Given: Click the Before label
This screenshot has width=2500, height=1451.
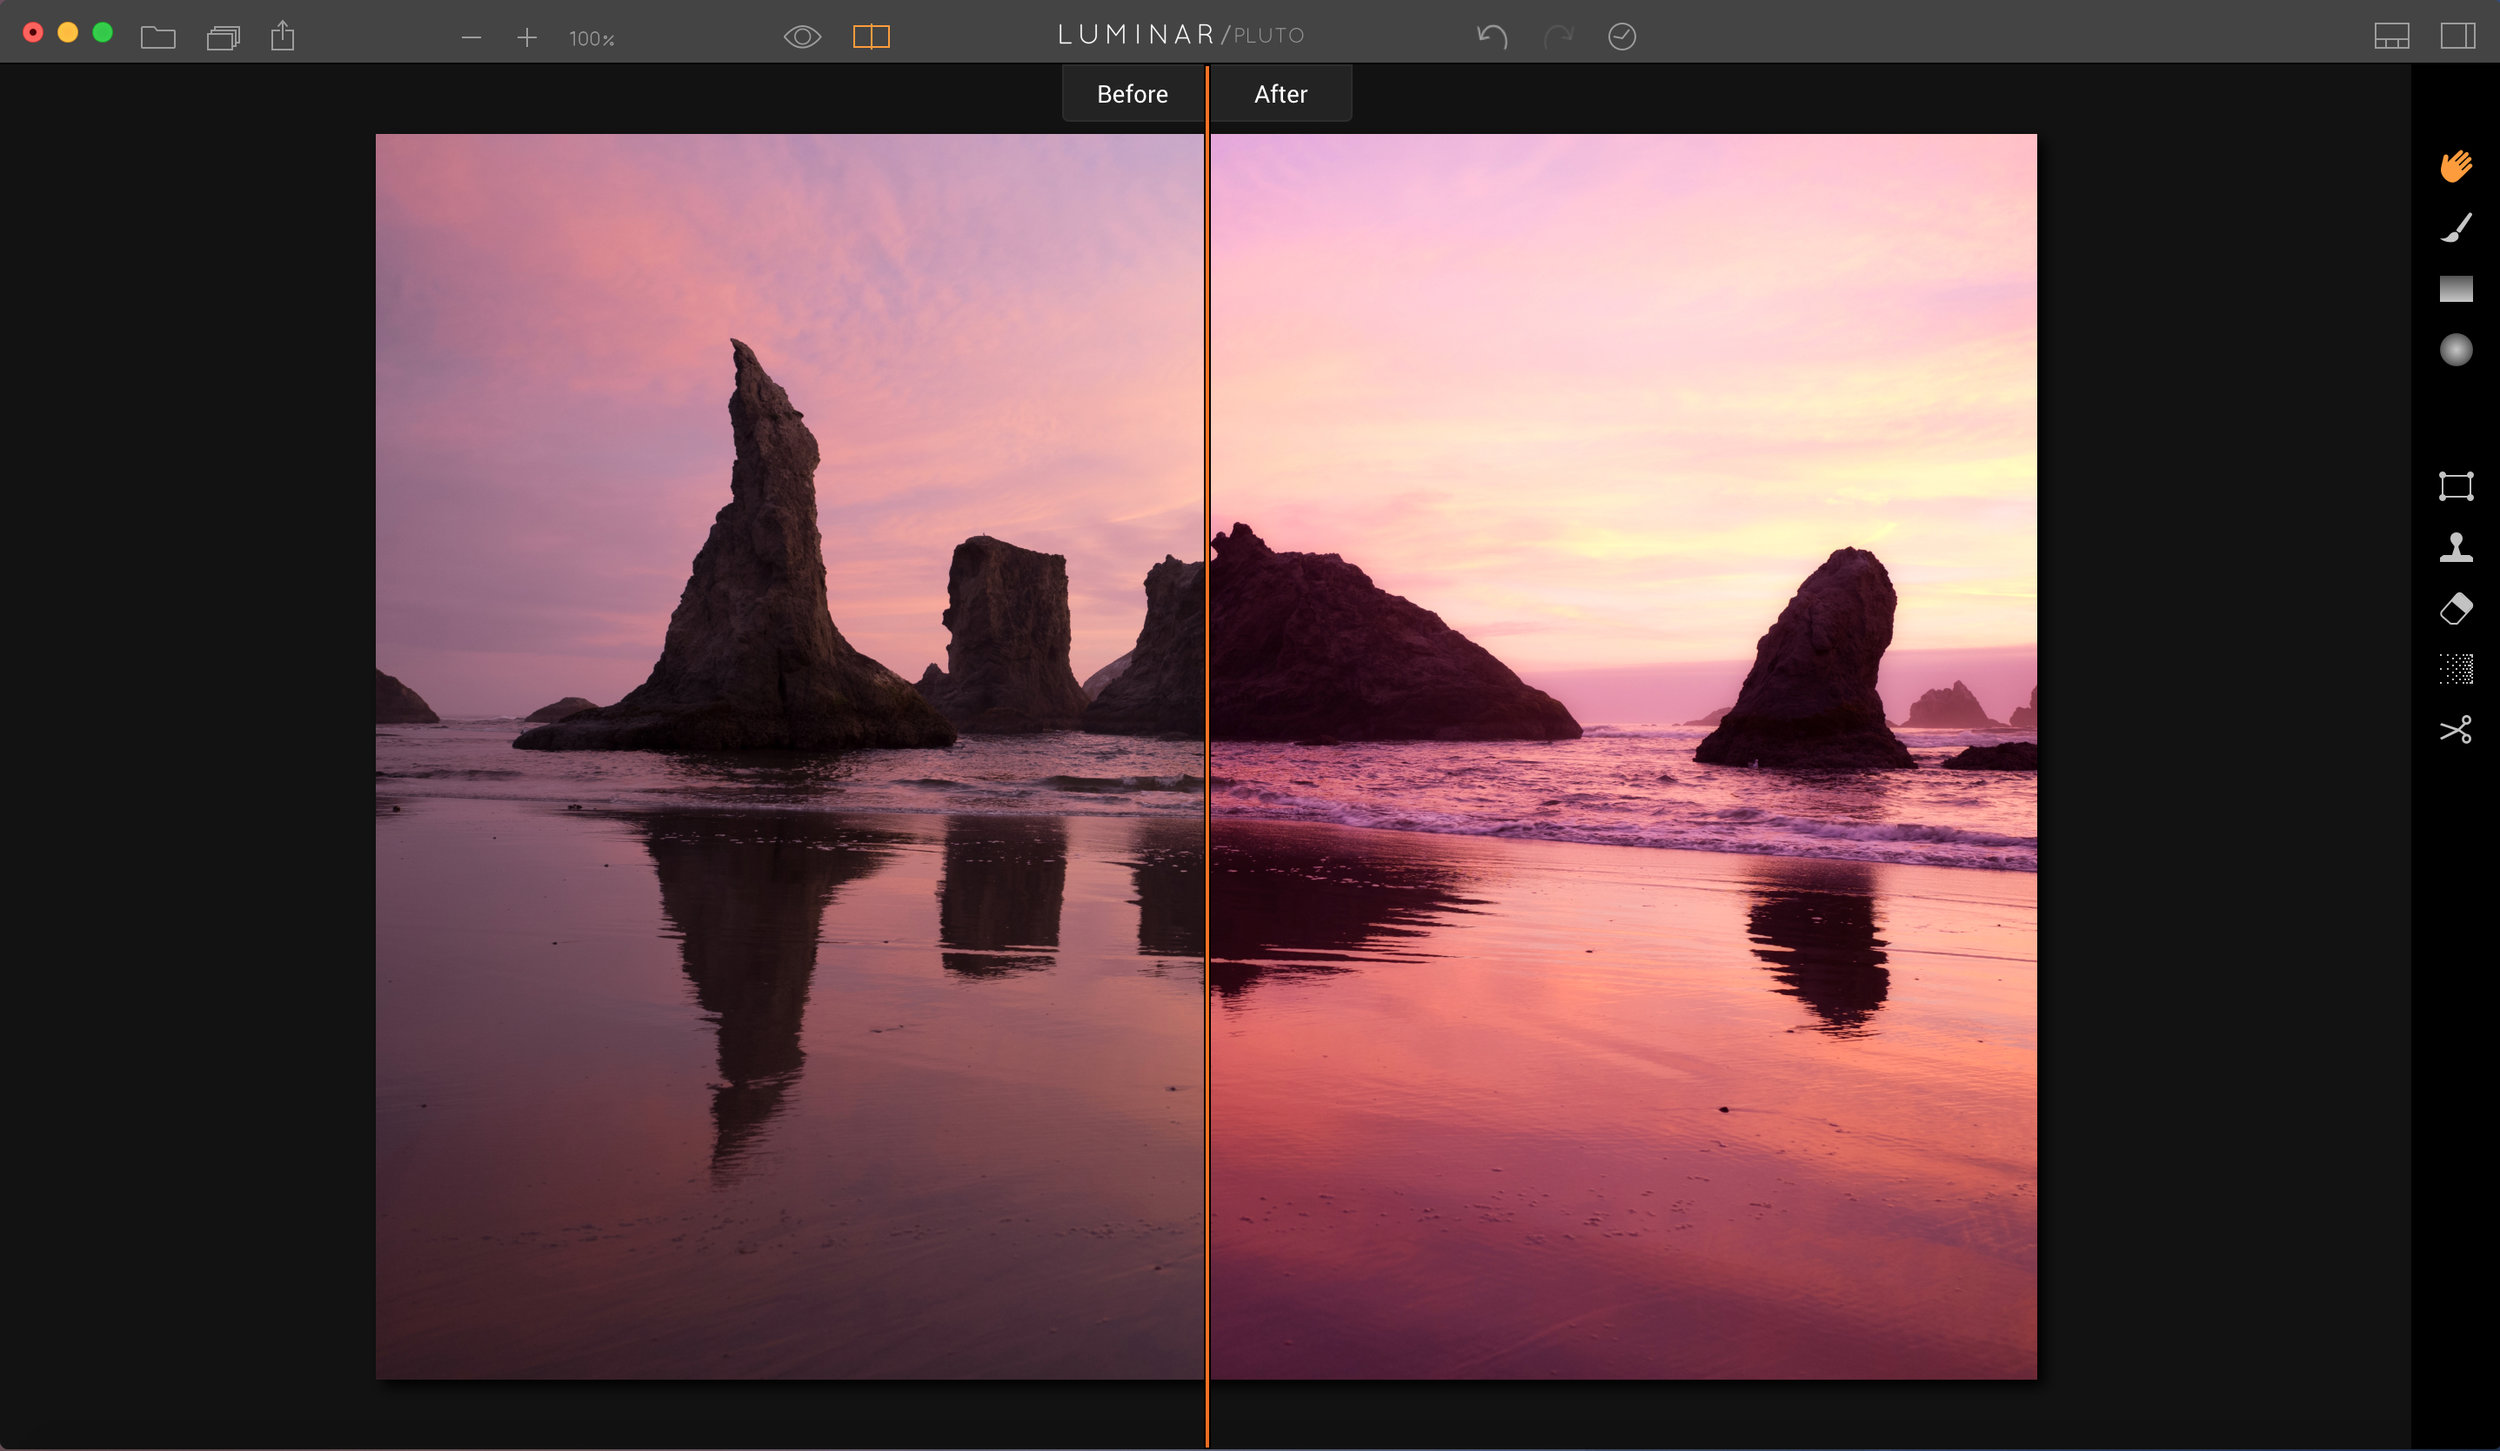Looking at the screenshot, I should [1132, 94].
